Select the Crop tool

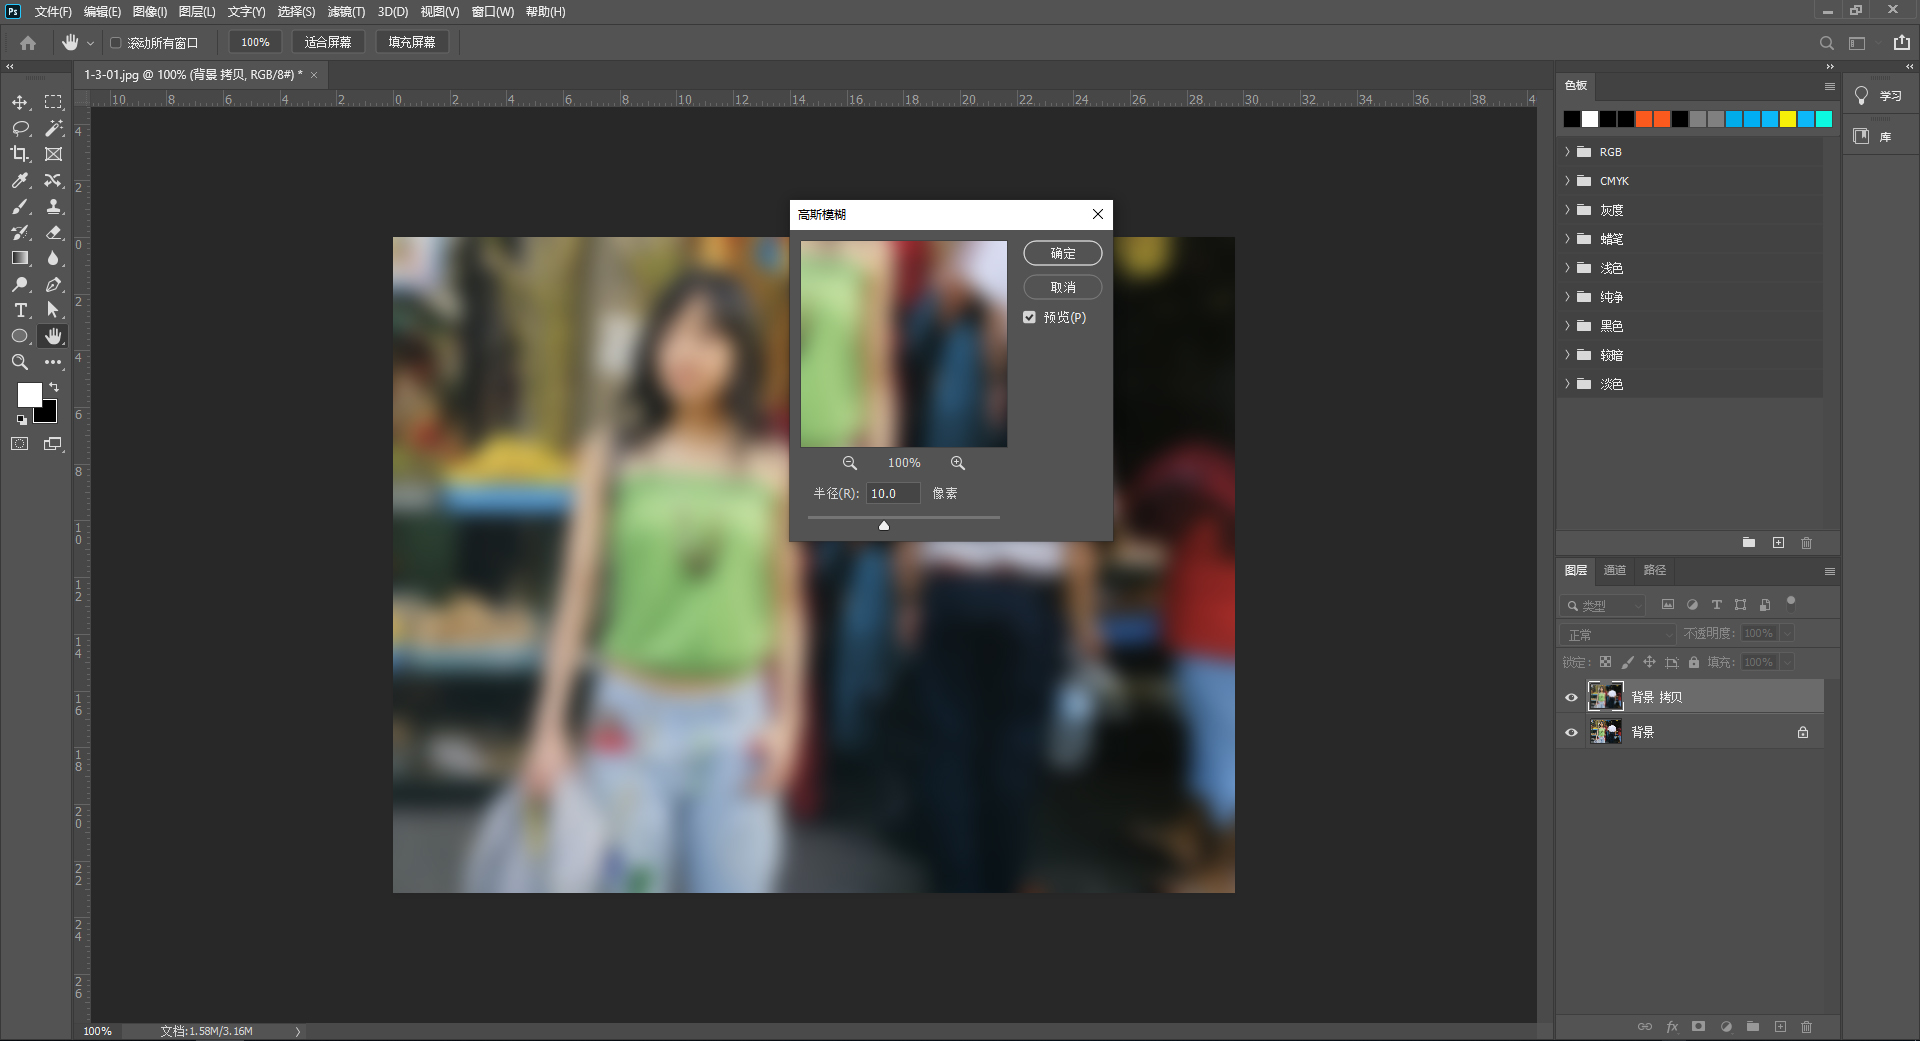[20, 154]
